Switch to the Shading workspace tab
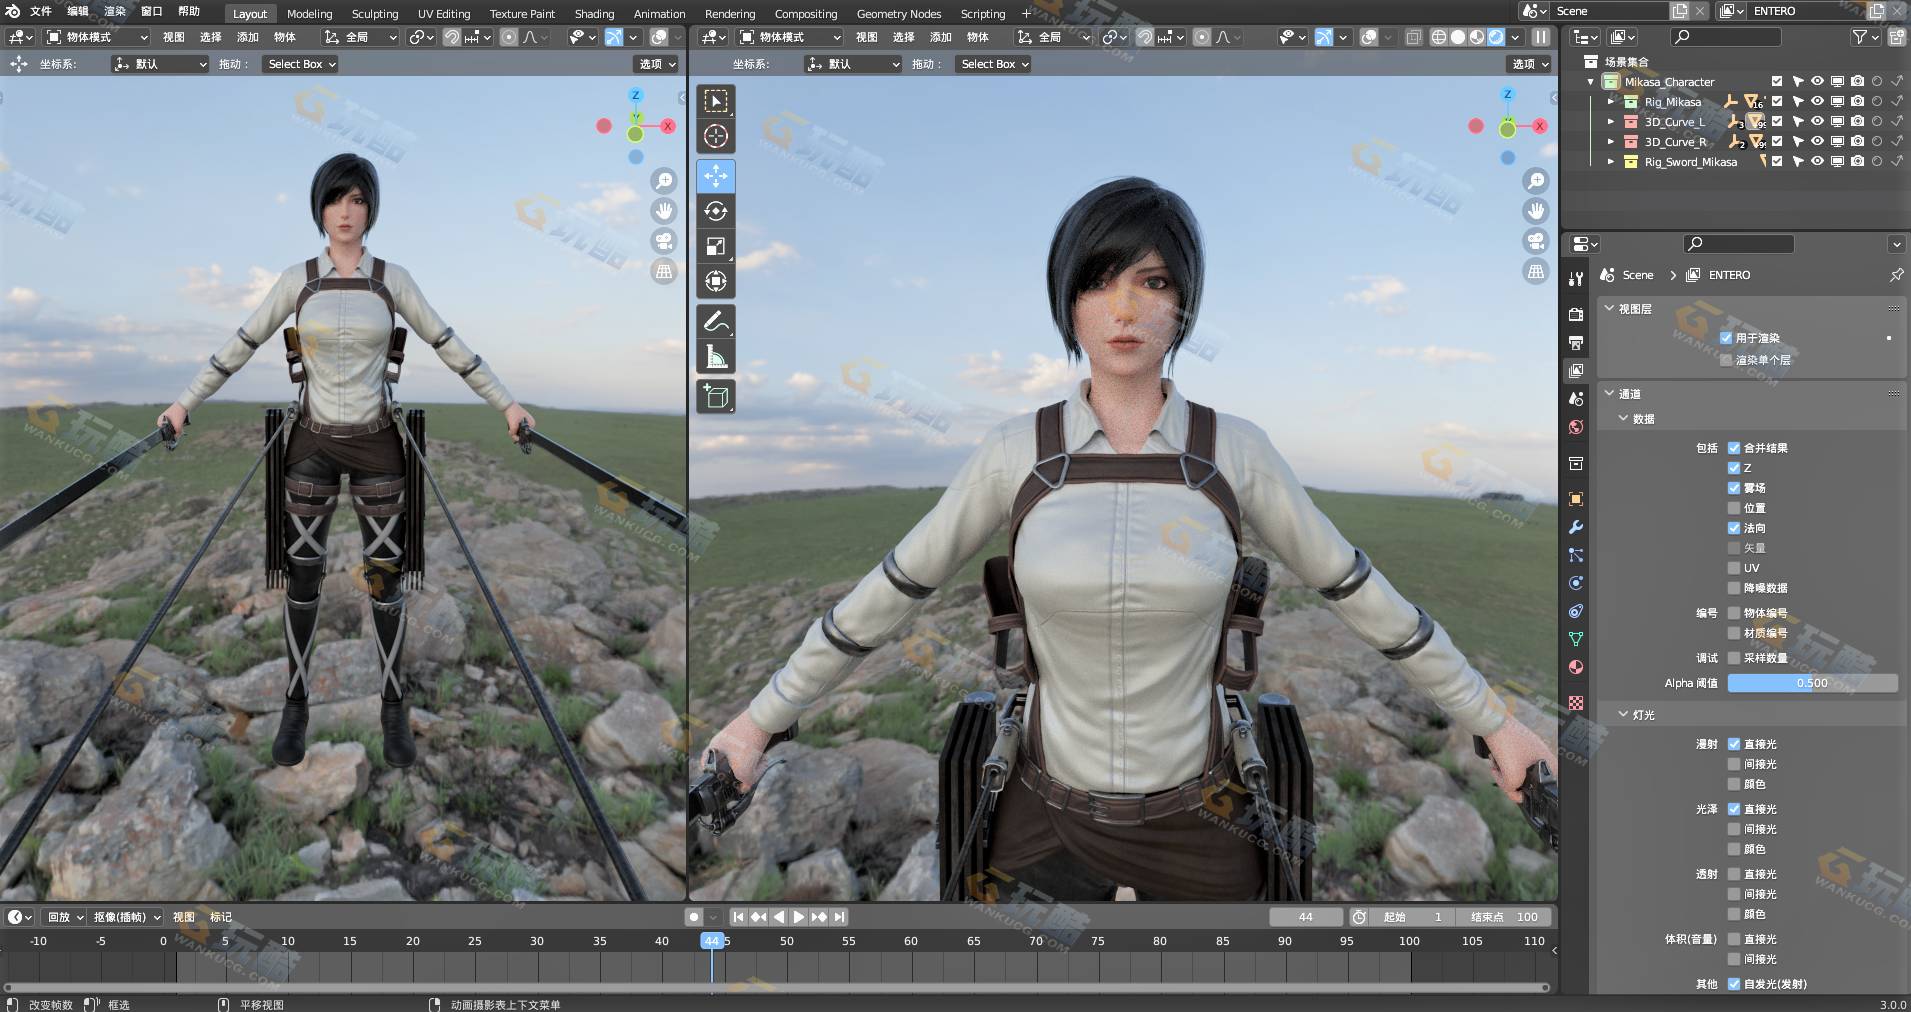Viewport: 1911px width, 1012px height. [594, 14]
